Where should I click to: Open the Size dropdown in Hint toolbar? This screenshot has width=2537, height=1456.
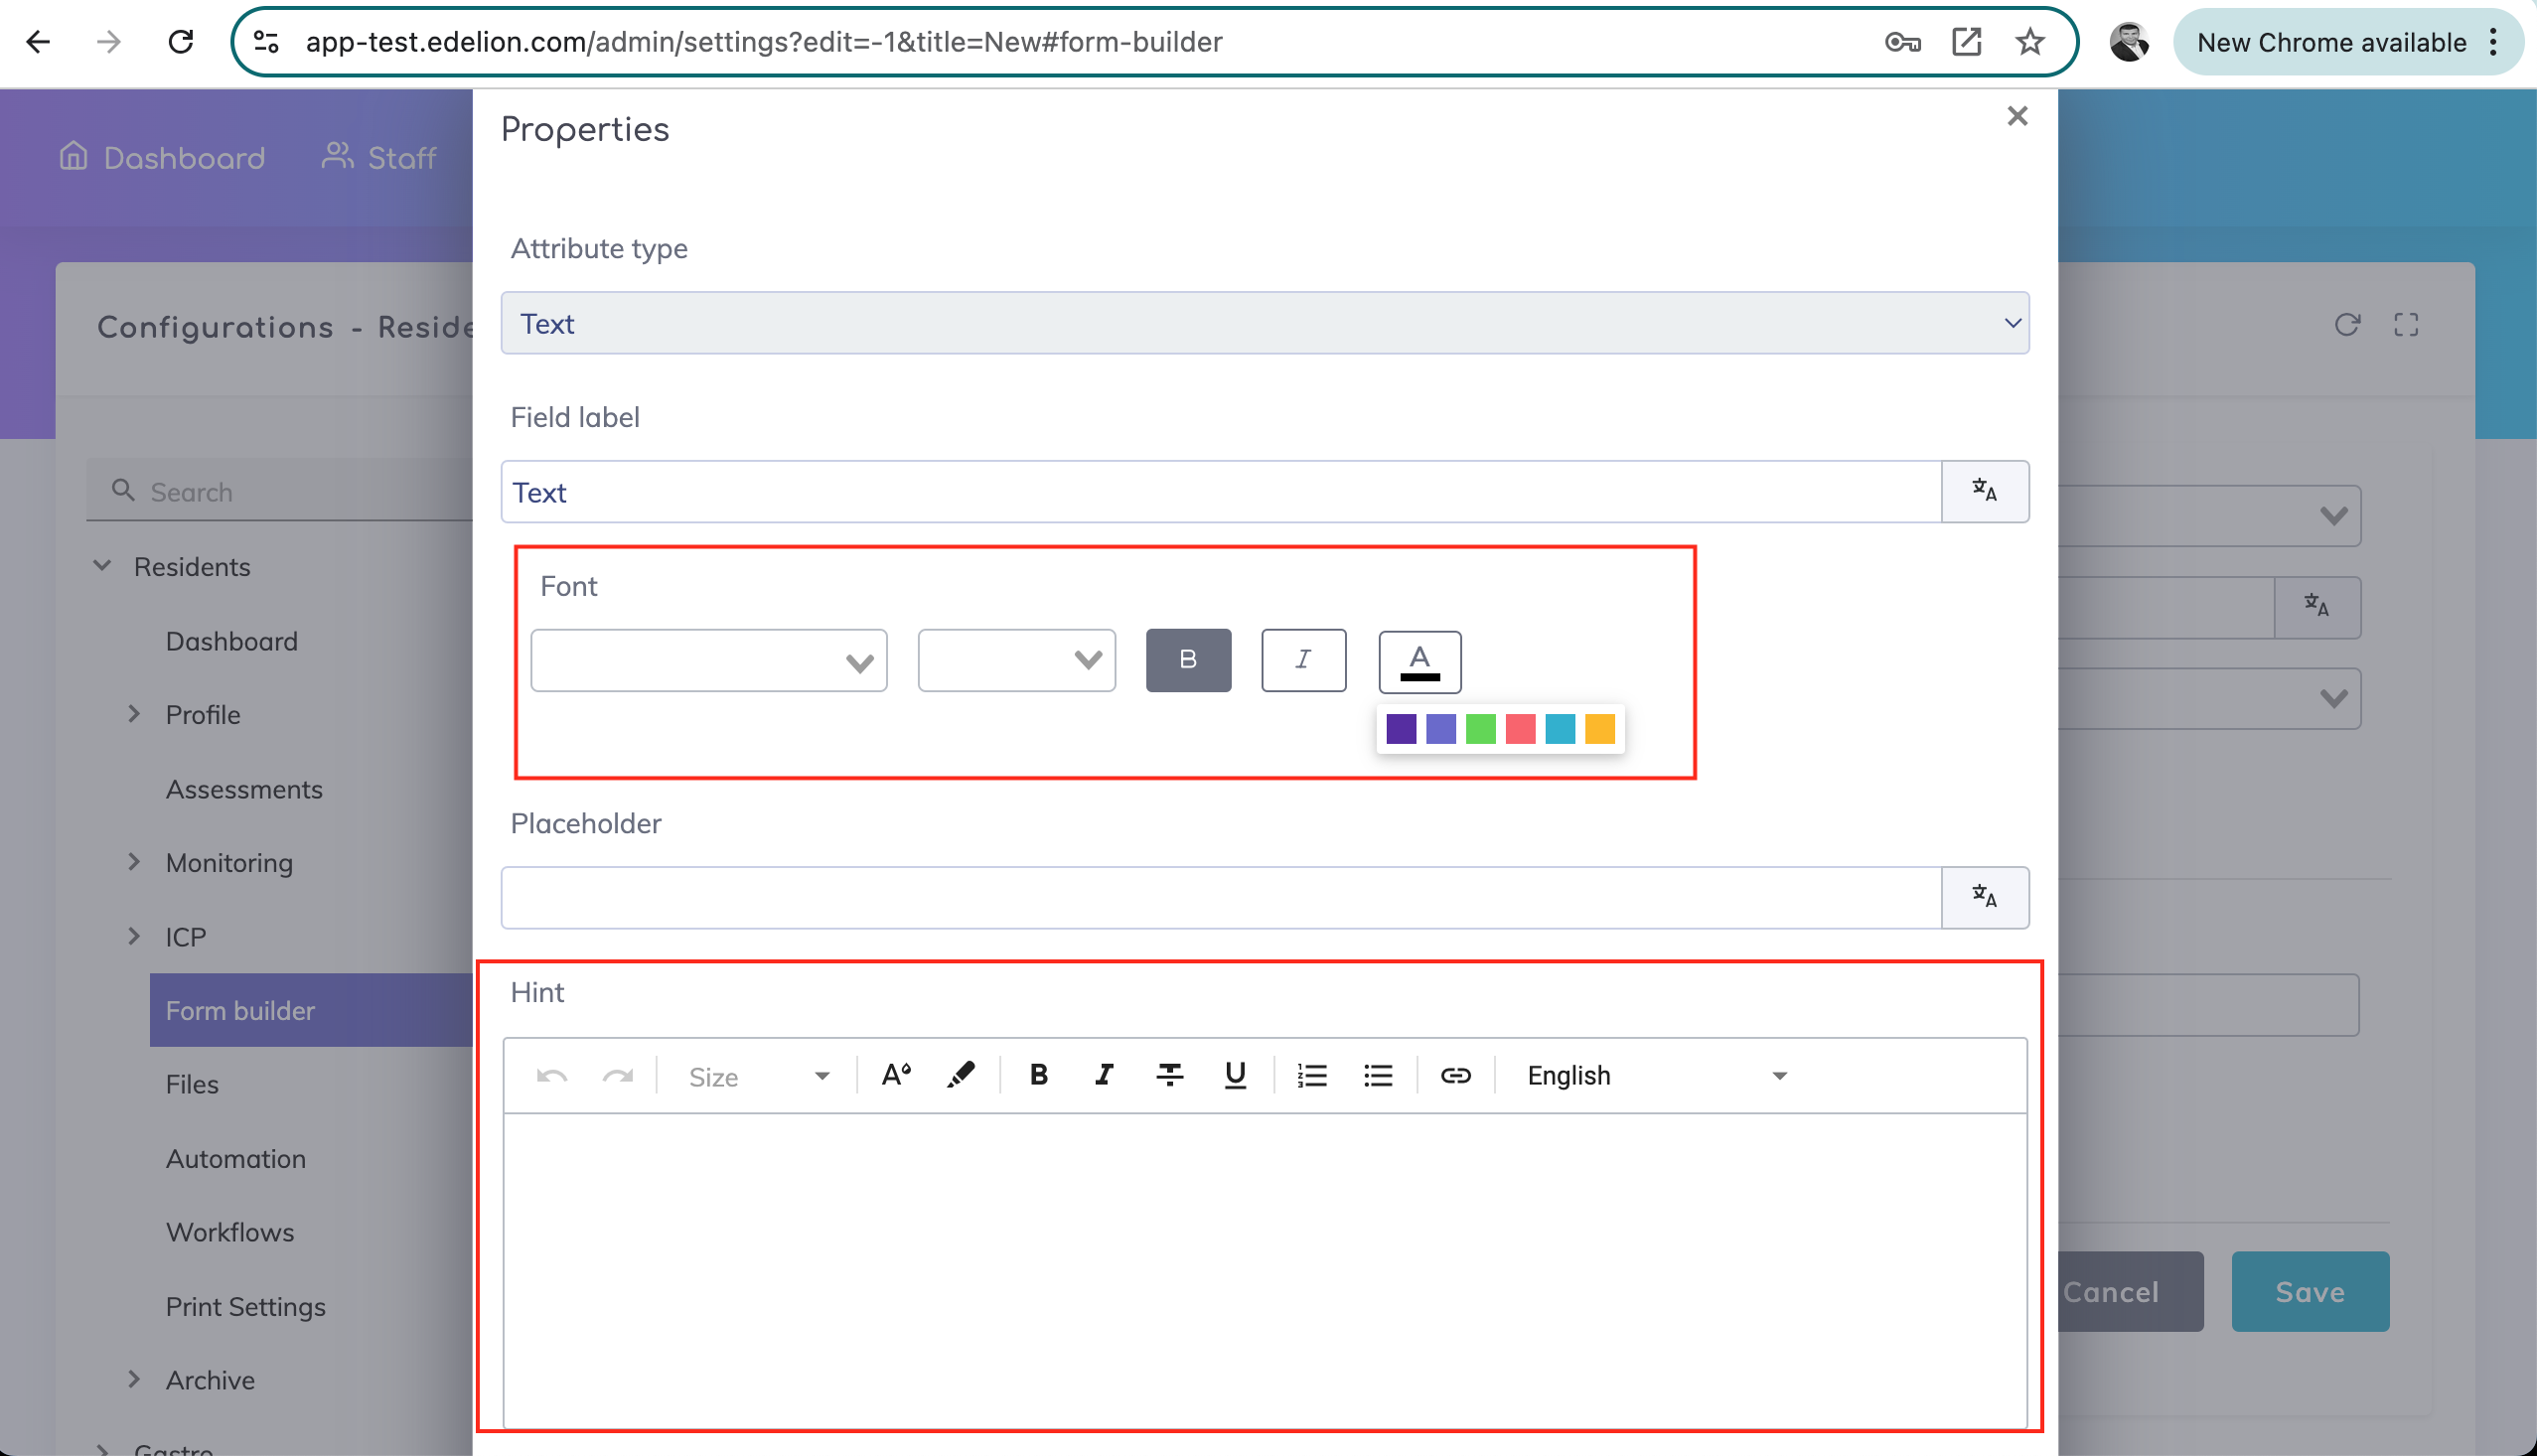point(758,1076)
